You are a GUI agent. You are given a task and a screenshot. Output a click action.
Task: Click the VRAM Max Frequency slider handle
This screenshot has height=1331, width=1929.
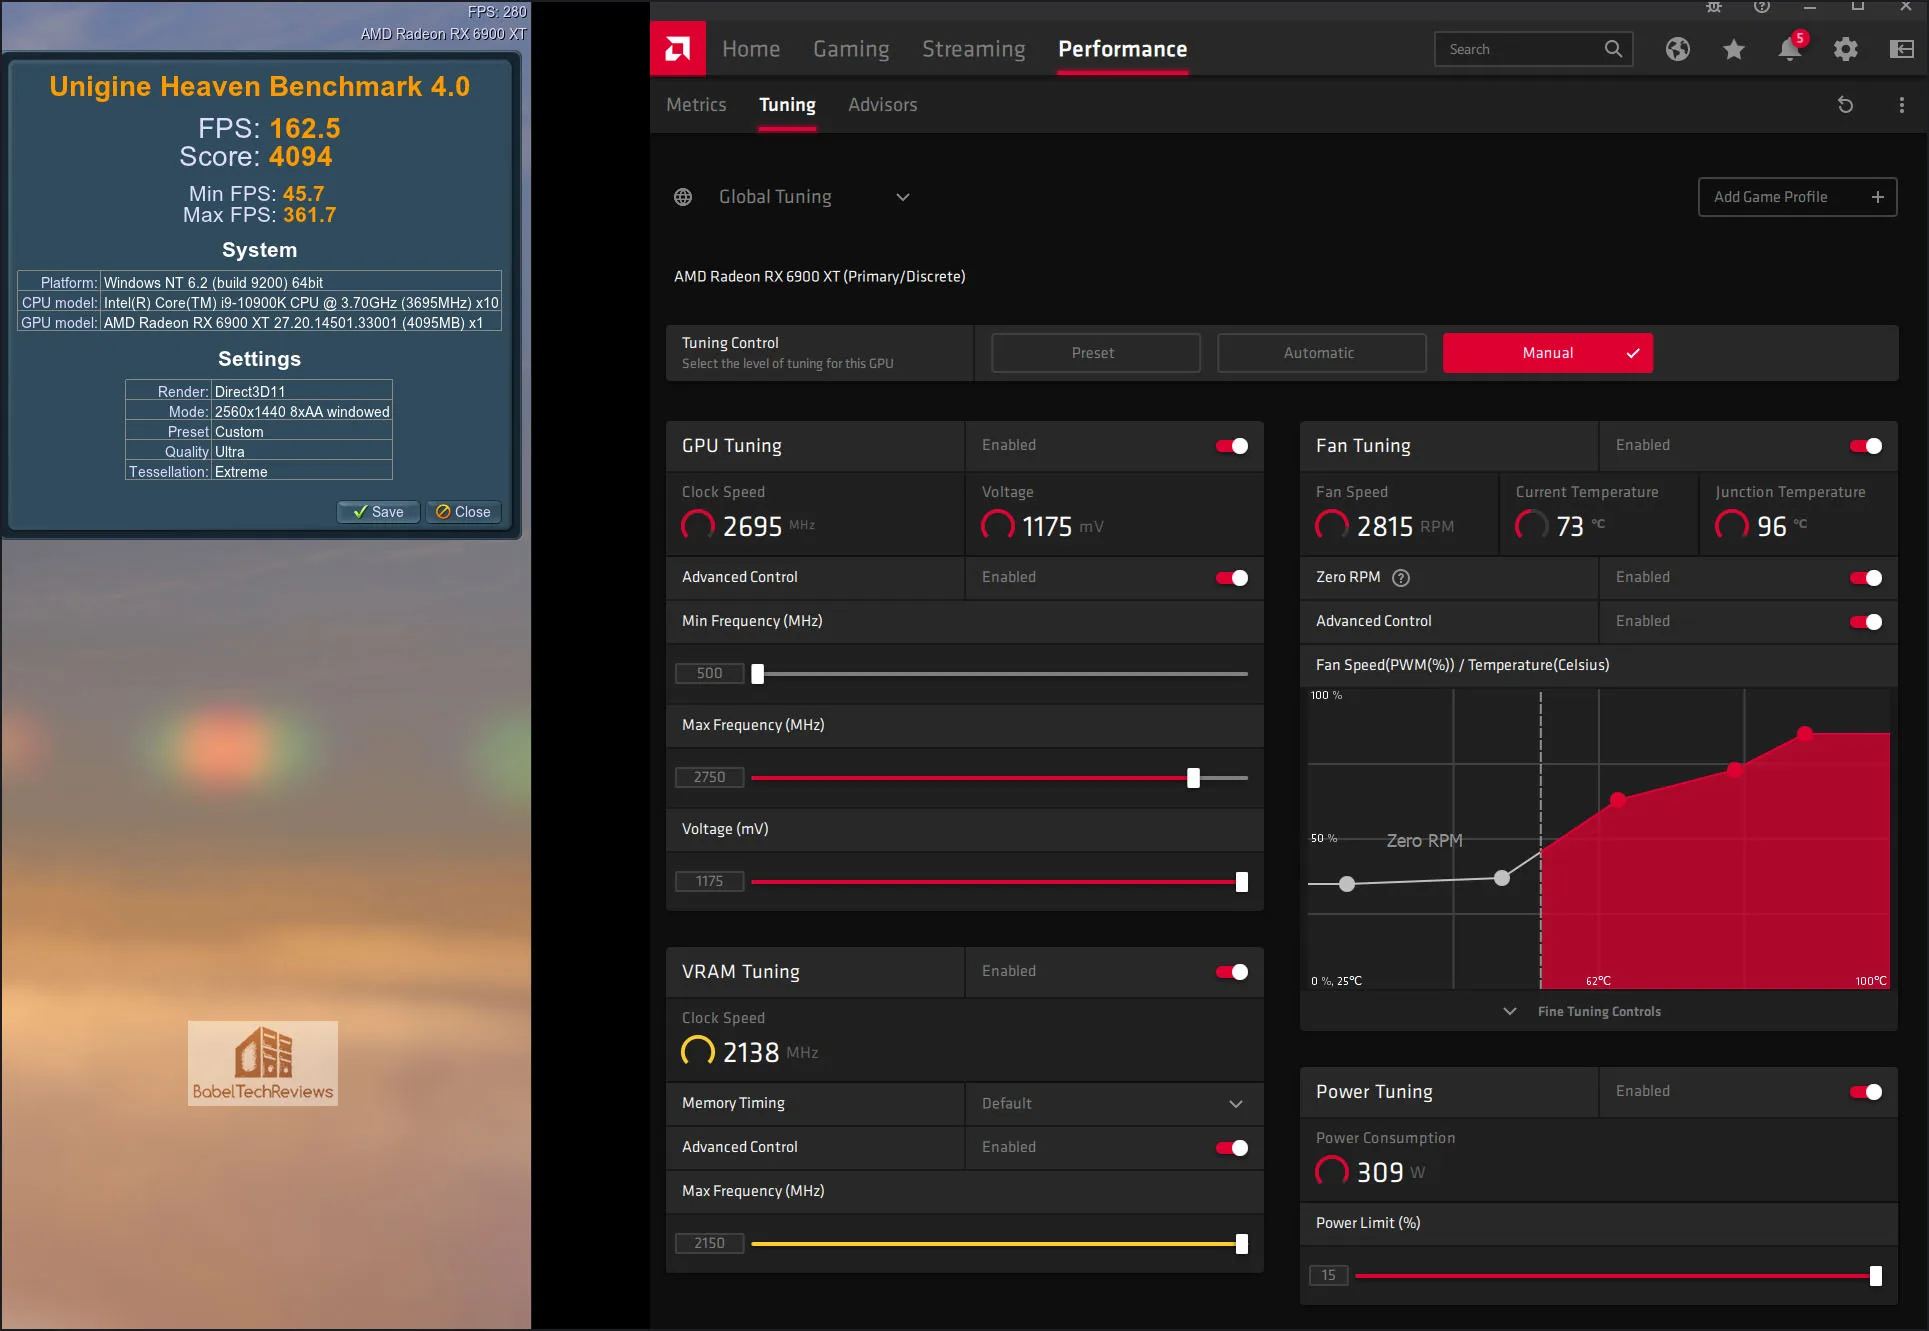1241,1244
